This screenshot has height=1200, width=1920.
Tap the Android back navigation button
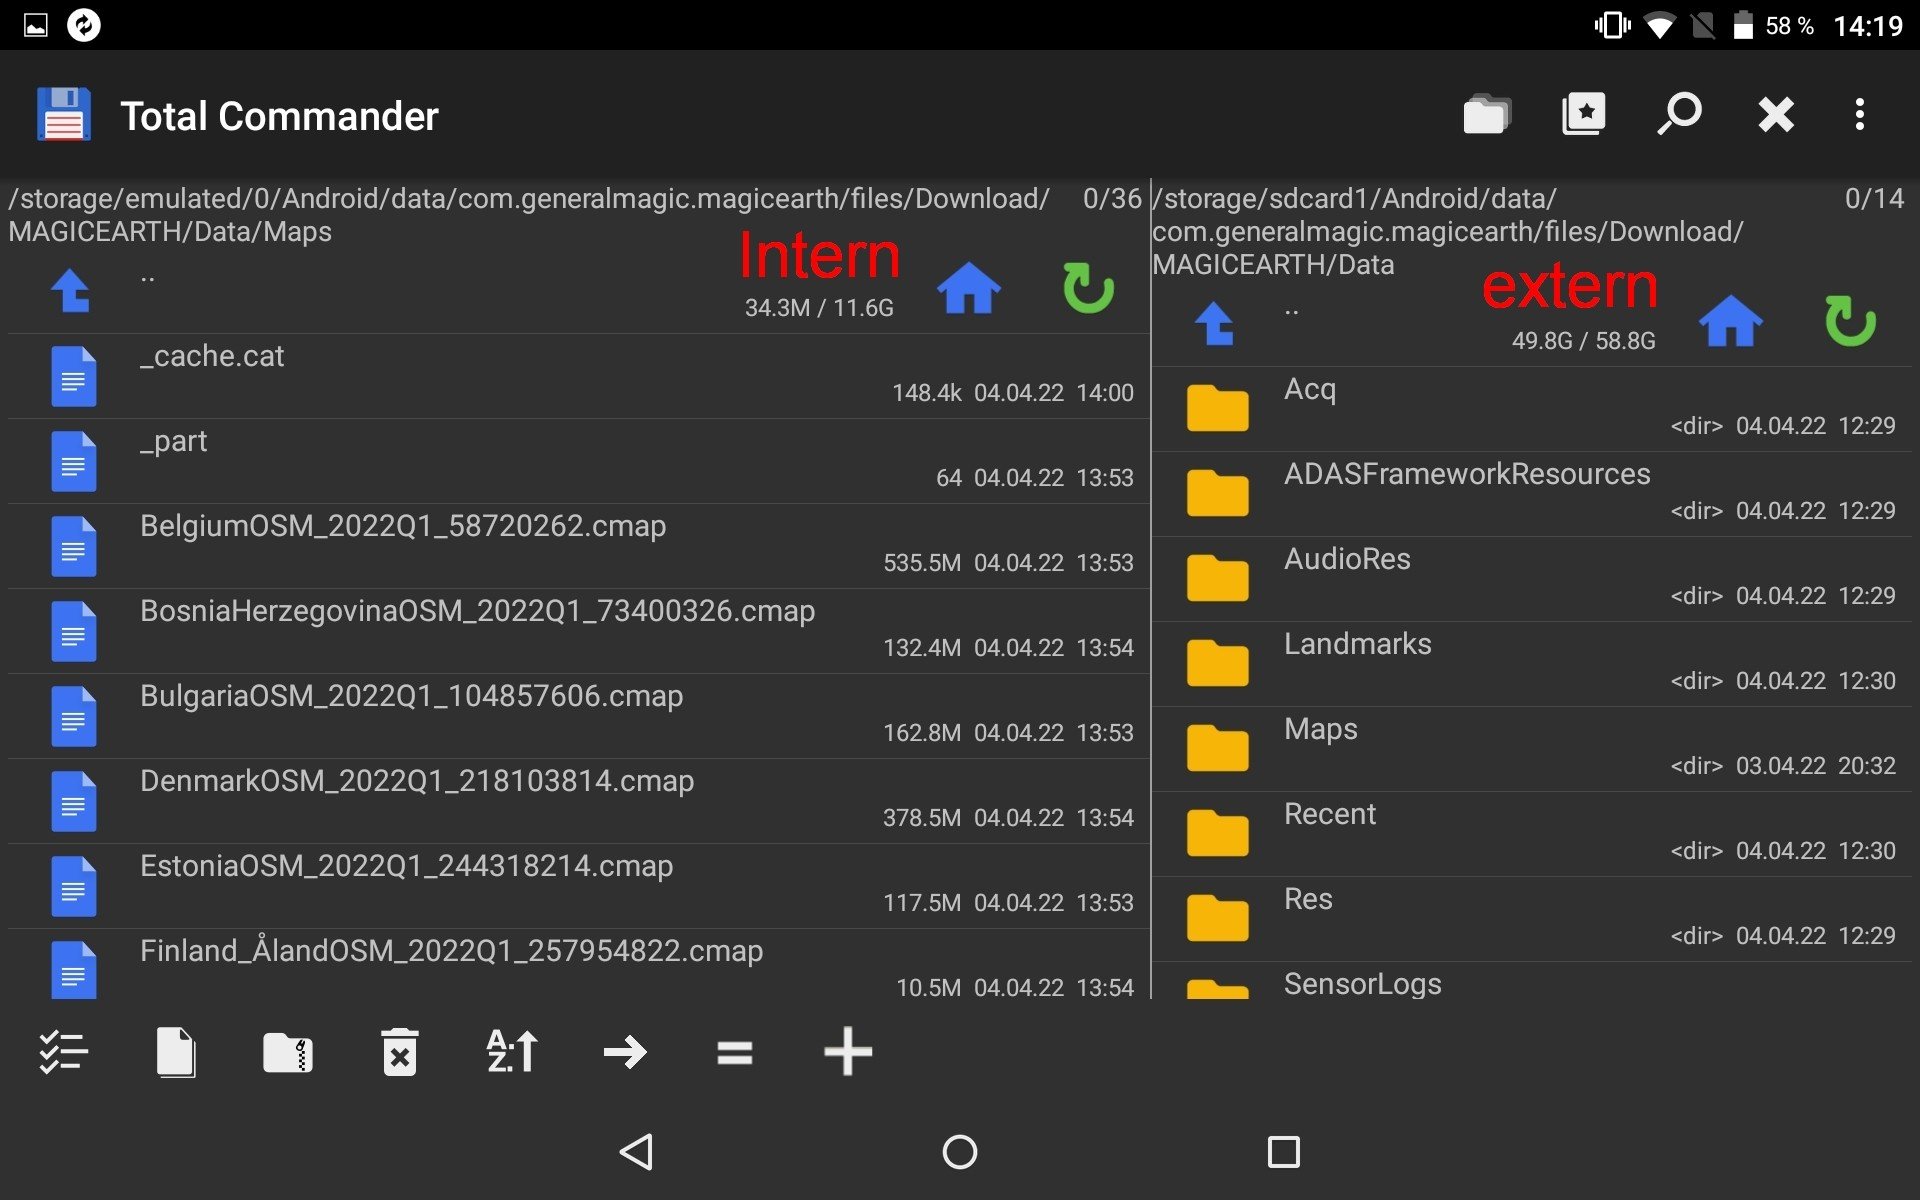tap(637, 1152)
